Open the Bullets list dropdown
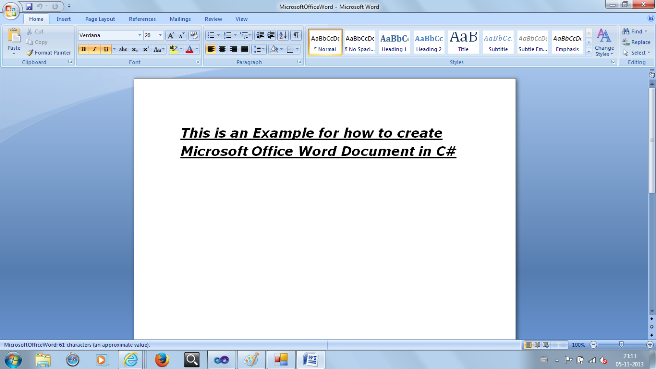The image size is (656, 369). pyautogui.click(x=218, y=36)
